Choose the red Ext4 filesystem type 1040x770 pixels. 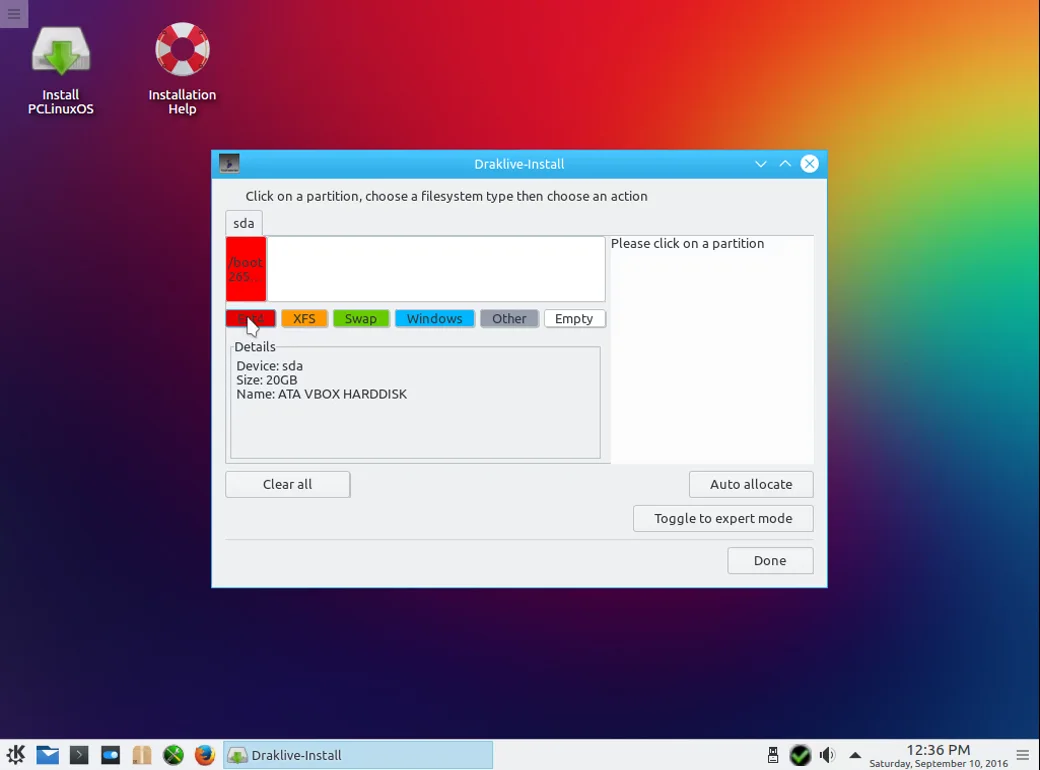coord(251,318)
